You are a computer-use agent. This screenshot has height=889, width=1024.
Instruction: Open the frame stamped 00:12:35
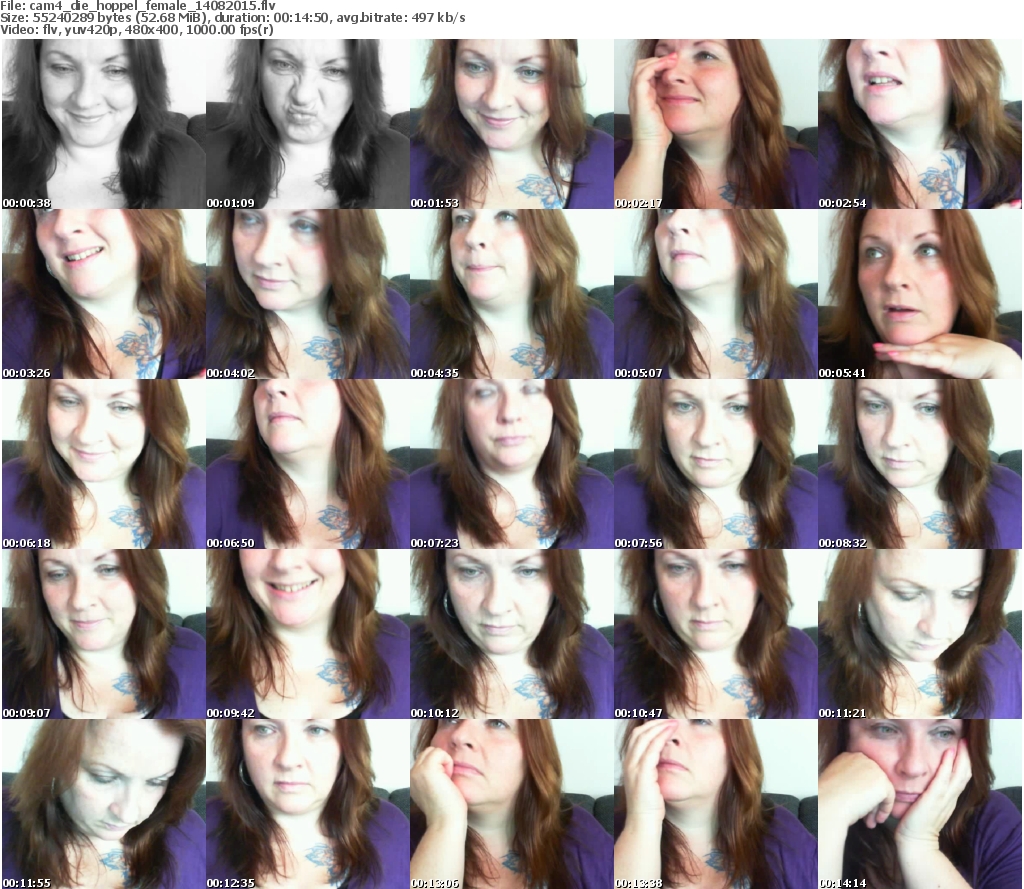[x=308, y=804]
